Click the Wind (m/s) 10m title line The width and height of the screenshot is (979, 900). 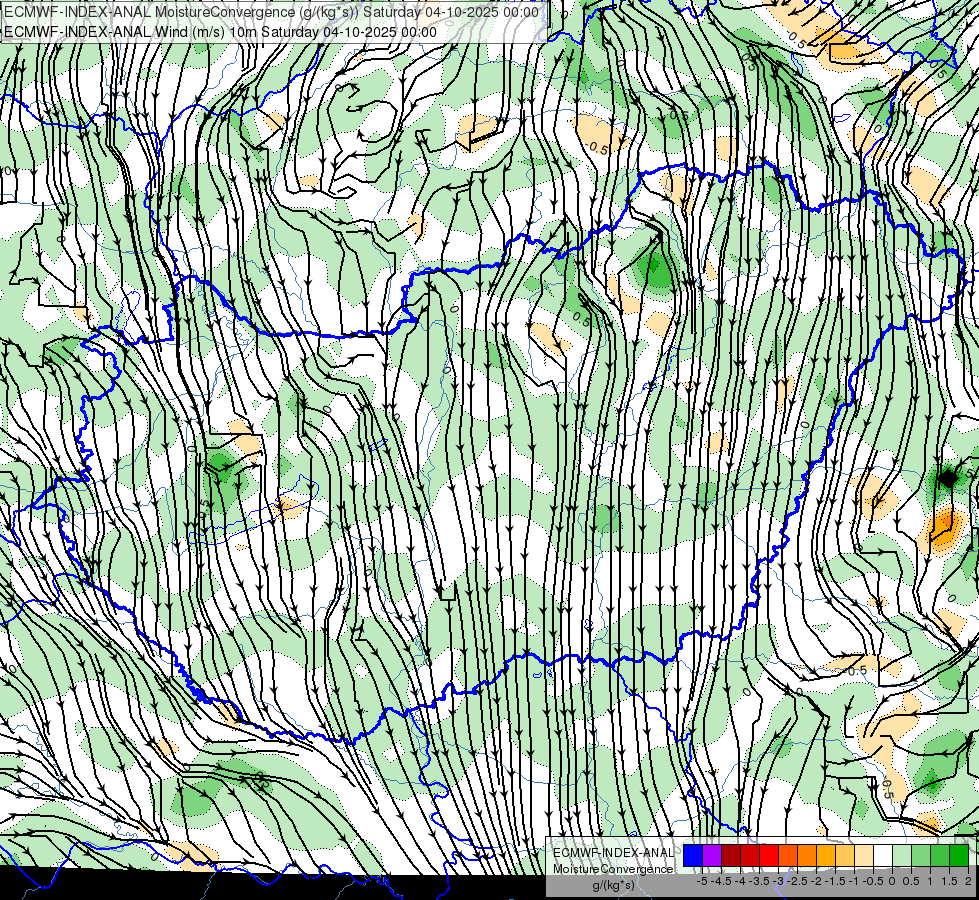click(220, 32)
